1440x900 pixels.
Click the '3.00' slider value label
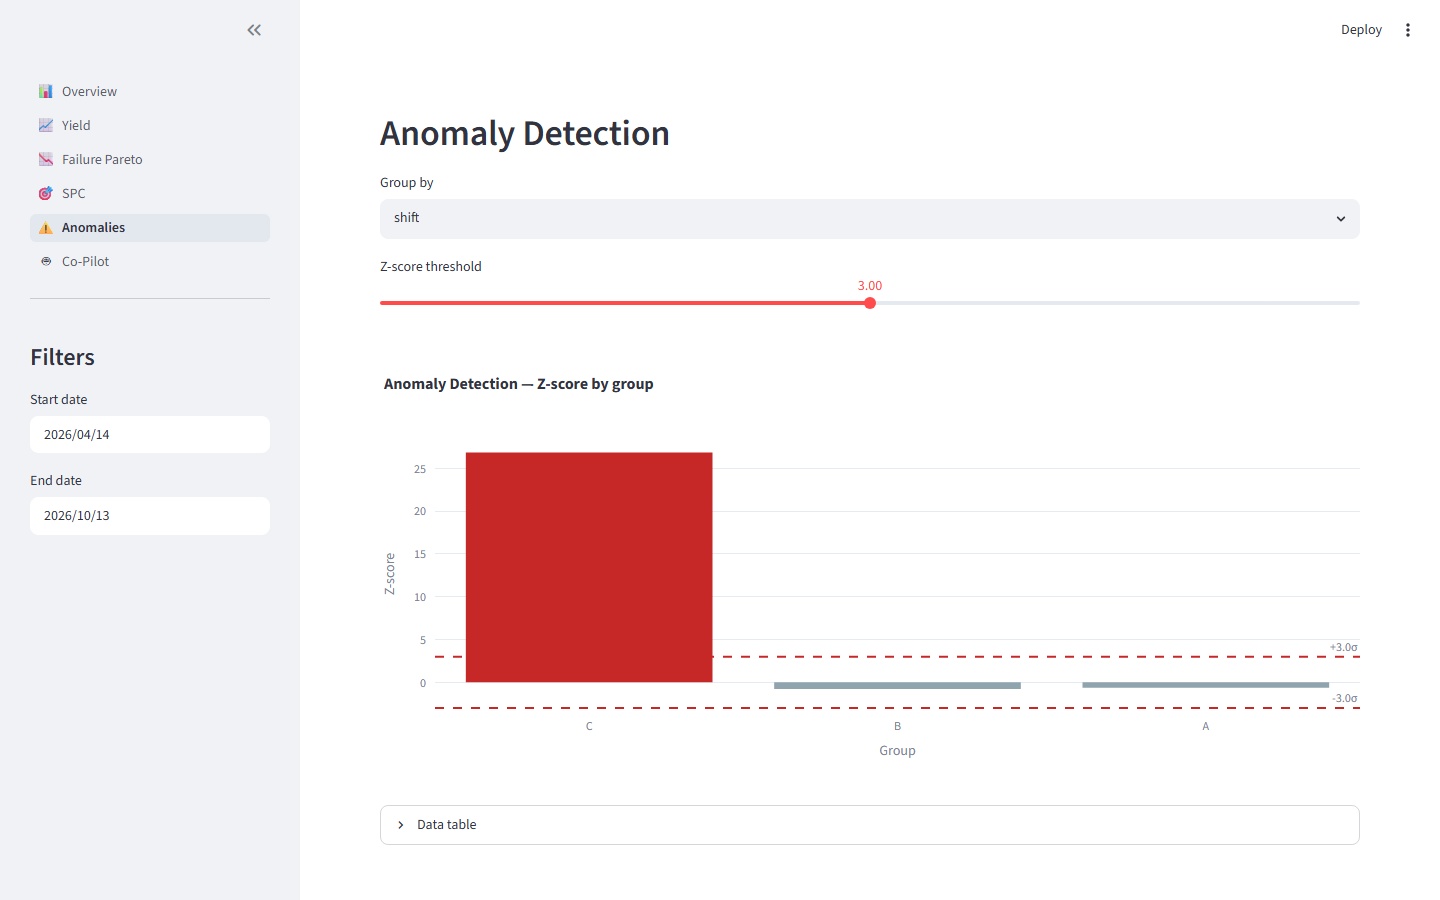(x=870, y=286)
